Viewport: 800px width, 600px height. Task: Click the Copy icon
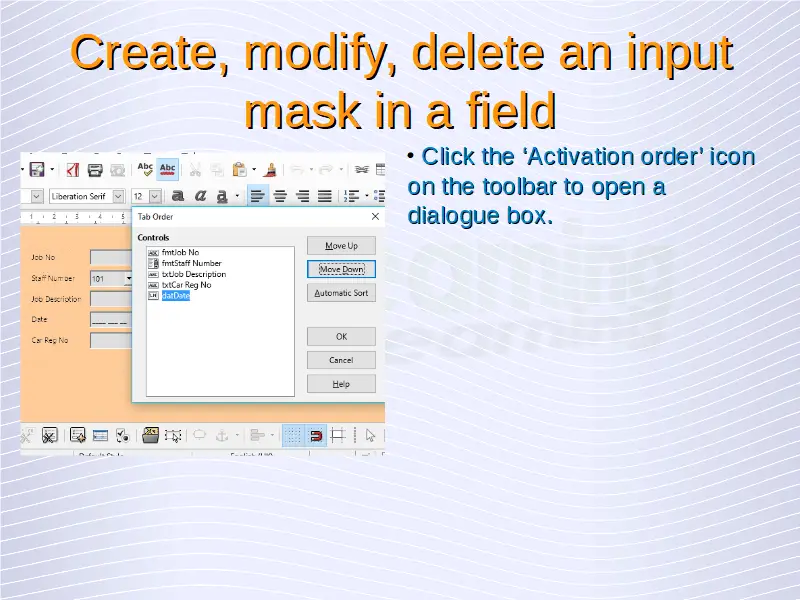click(x=217, y=169)
